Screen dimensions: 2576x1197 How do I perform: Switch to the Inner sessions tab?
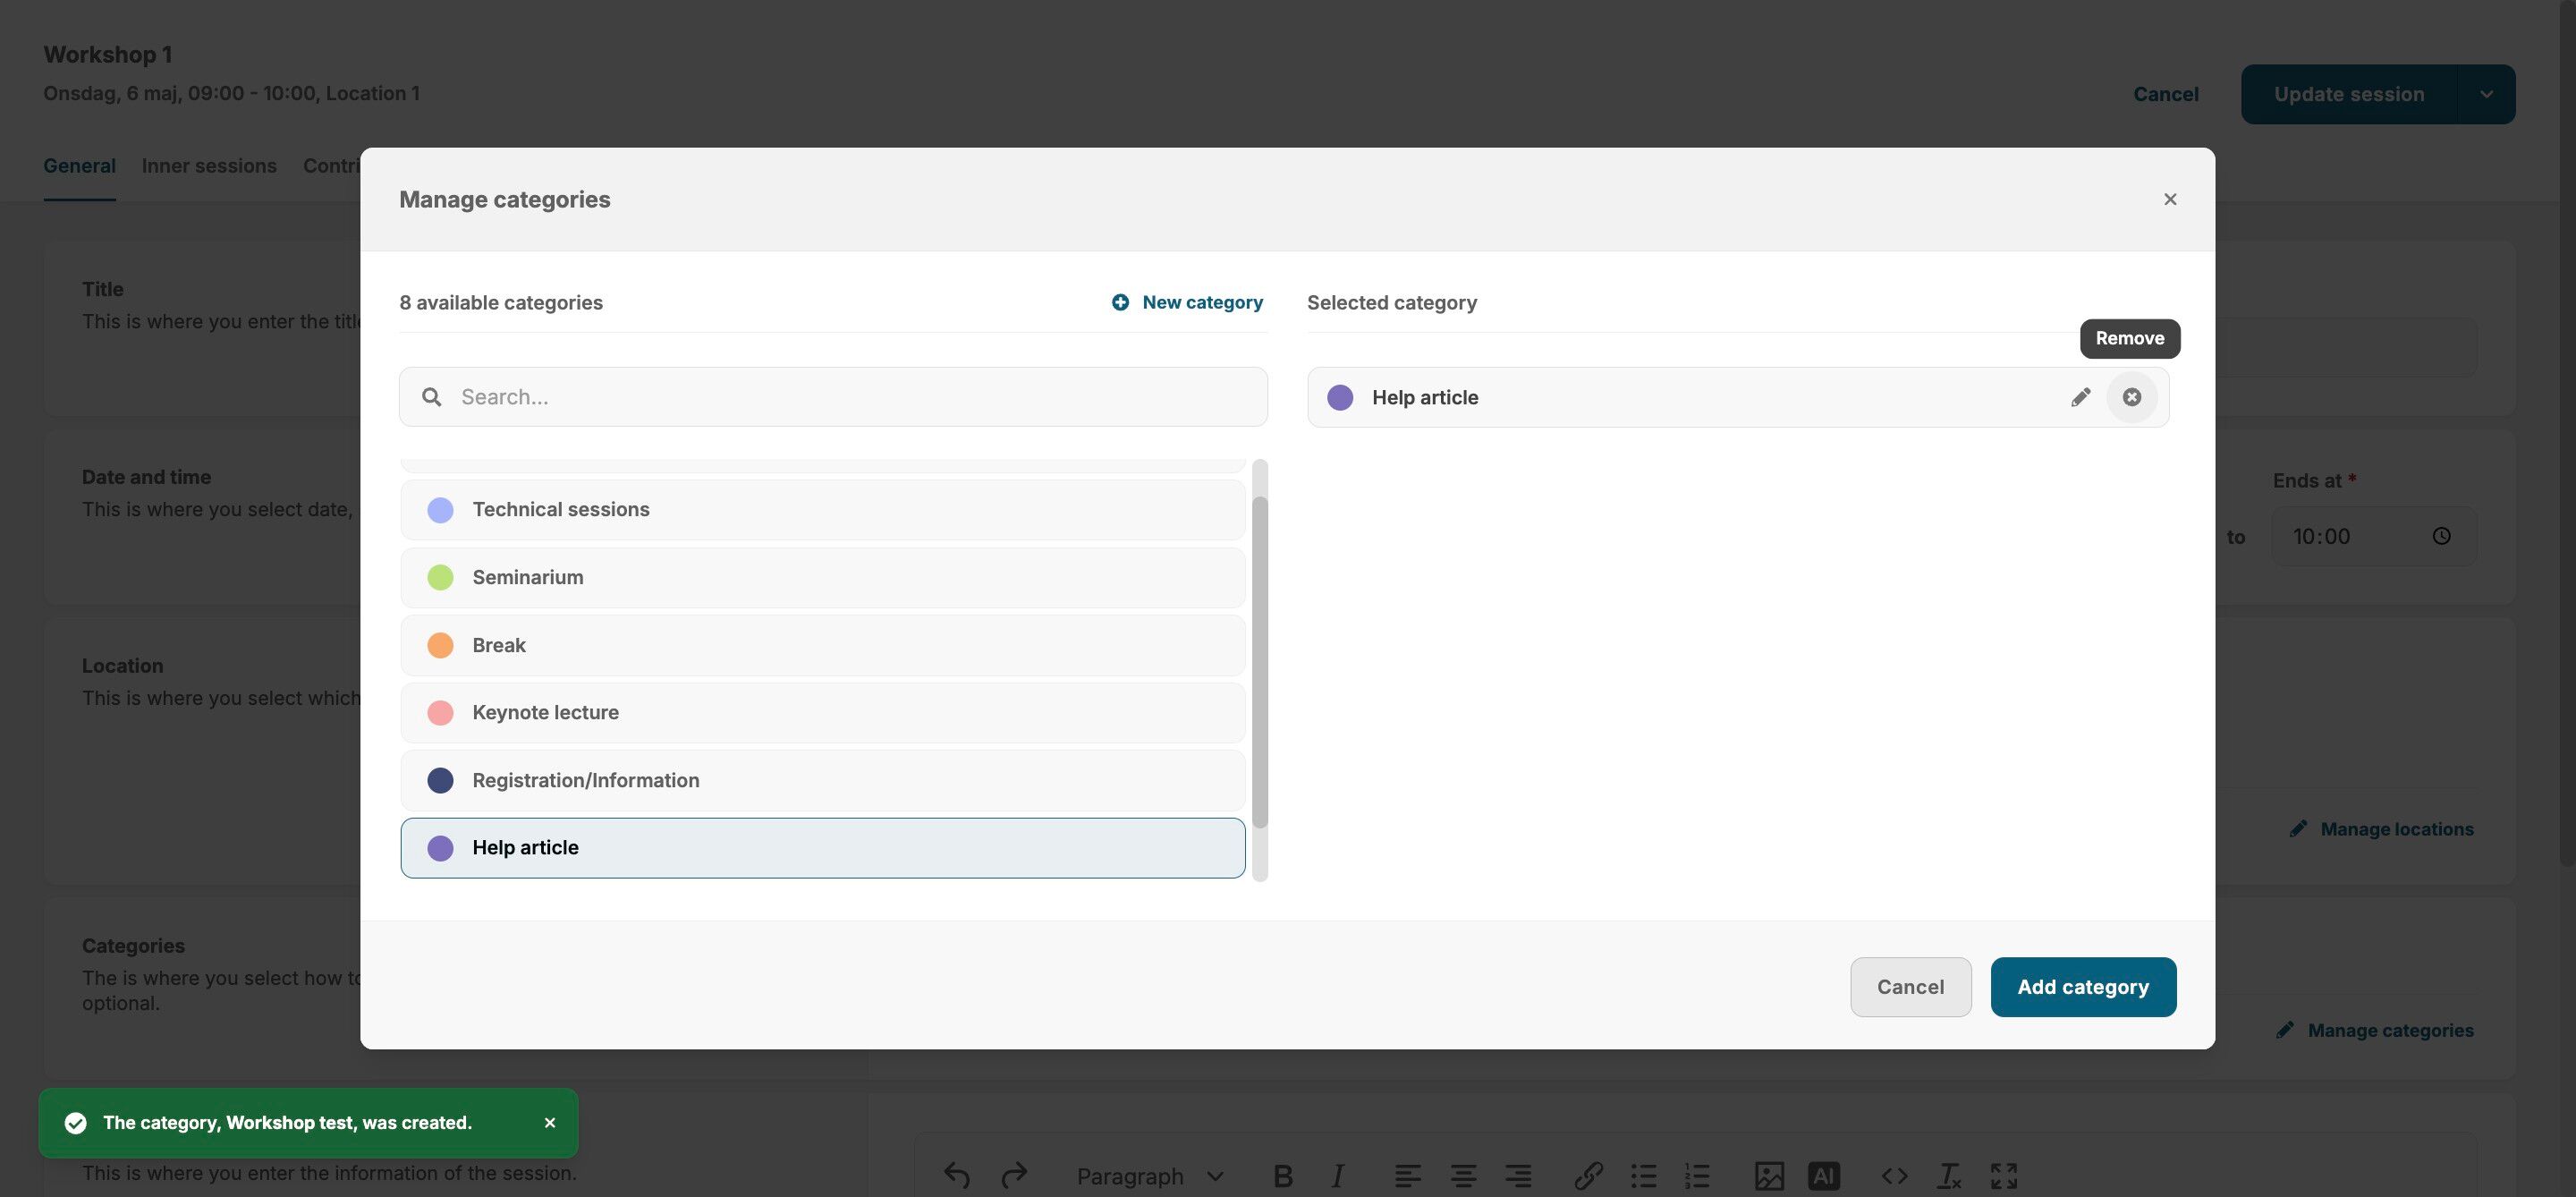pyautogui.click(x=209, y=166)
